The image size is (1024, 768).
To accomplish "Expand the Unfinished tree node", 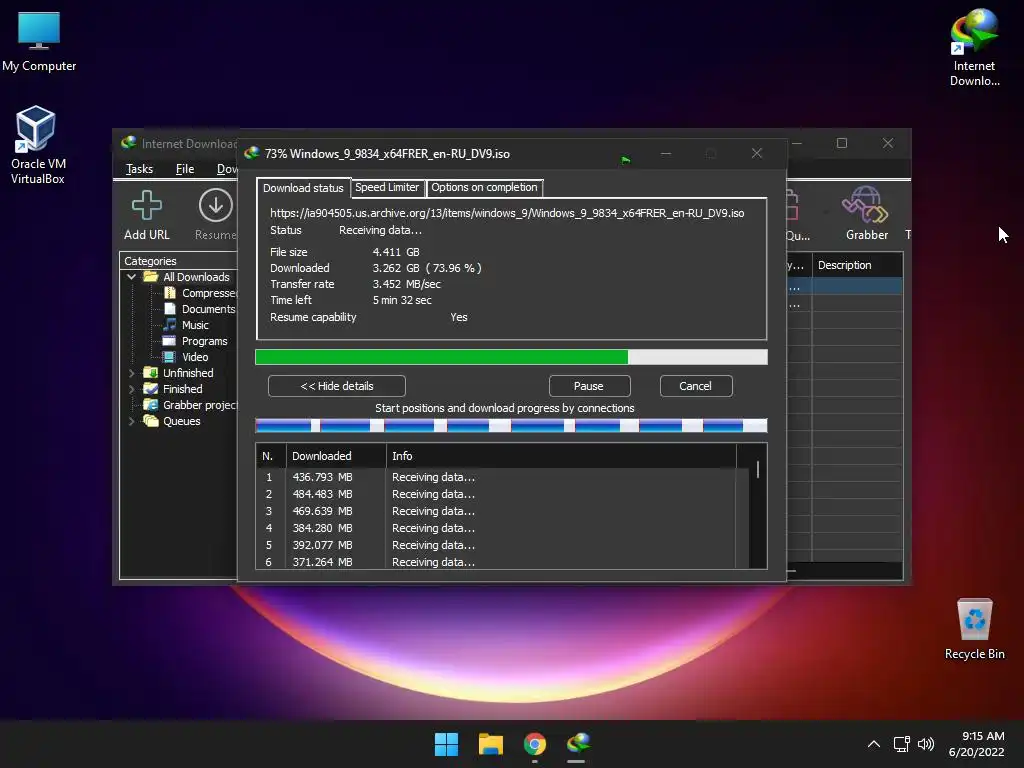I will [x=131, y=373].
